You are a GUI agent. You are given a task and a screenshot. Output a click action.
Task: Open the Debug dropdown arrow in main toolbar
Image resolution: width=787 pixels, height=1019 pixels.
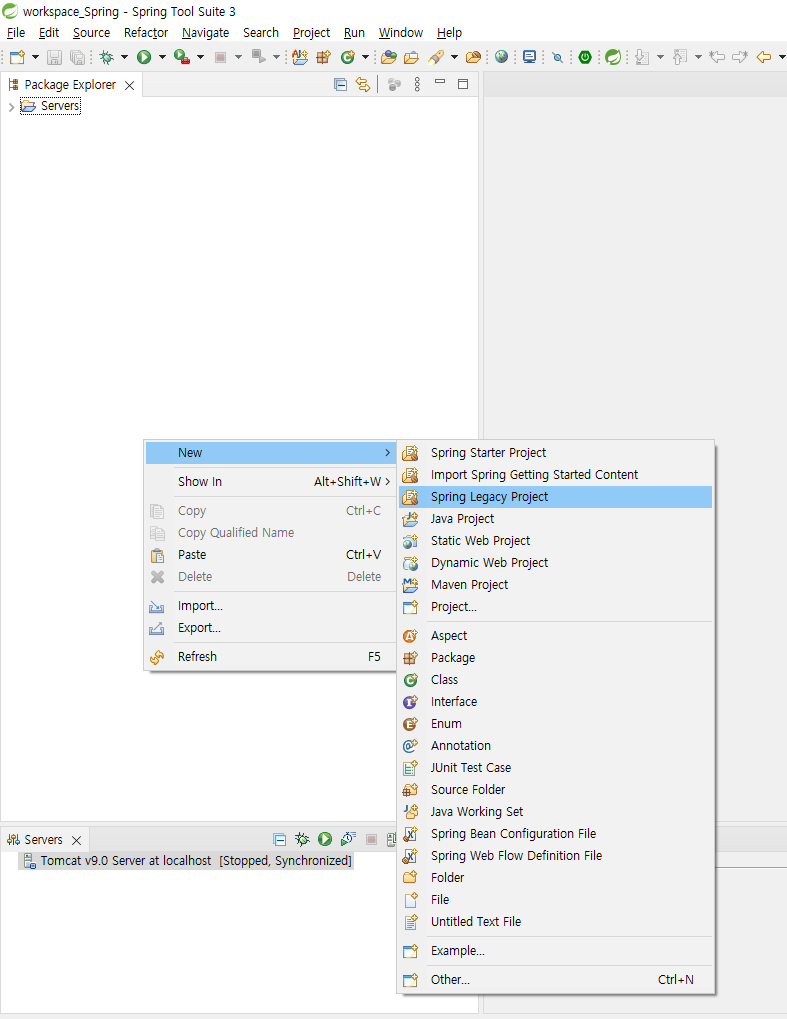(124, 57)
